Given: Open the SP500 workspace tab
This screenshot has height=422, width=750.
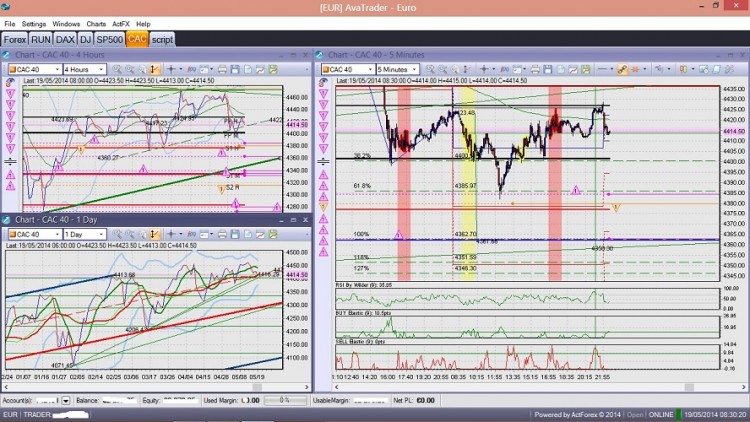Looking at the screenshot, I should [x=110, y=40].
